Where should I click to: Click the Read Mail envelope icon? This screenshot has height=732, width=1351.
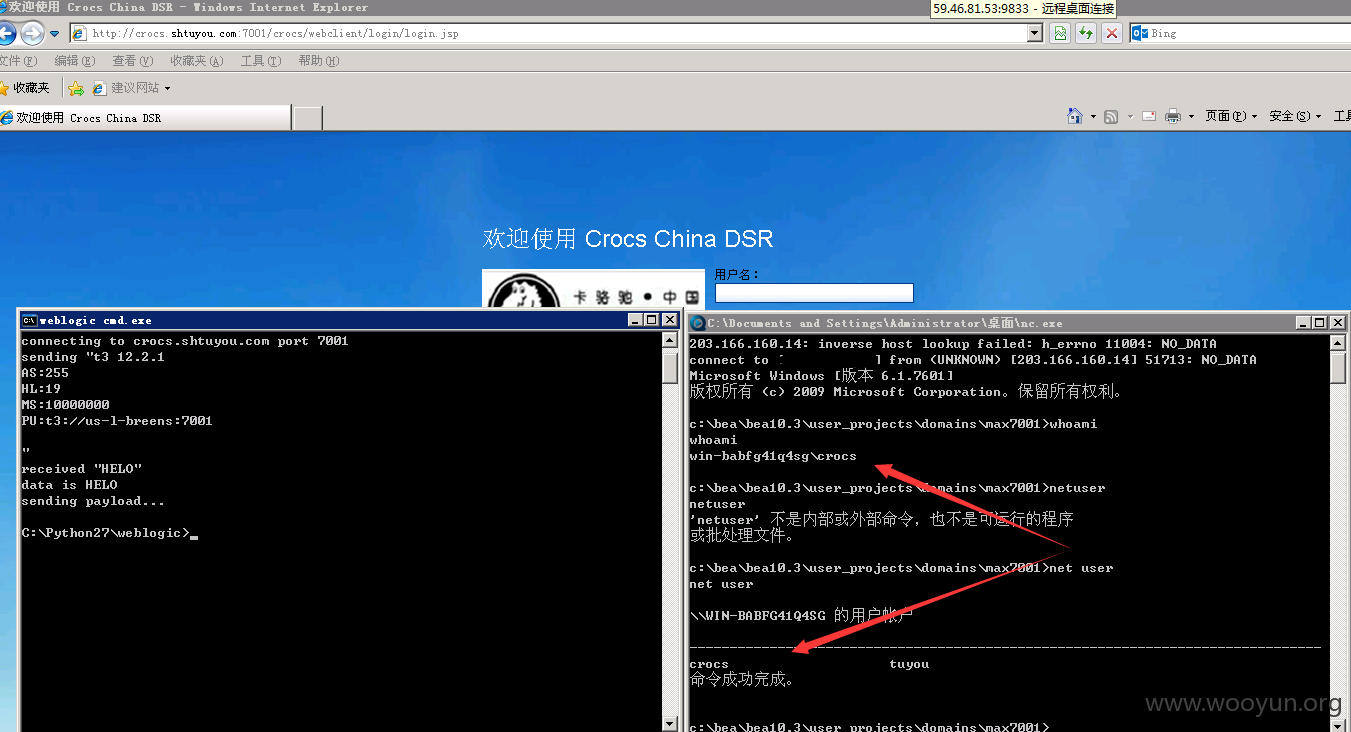click(x=1148, y=116)
